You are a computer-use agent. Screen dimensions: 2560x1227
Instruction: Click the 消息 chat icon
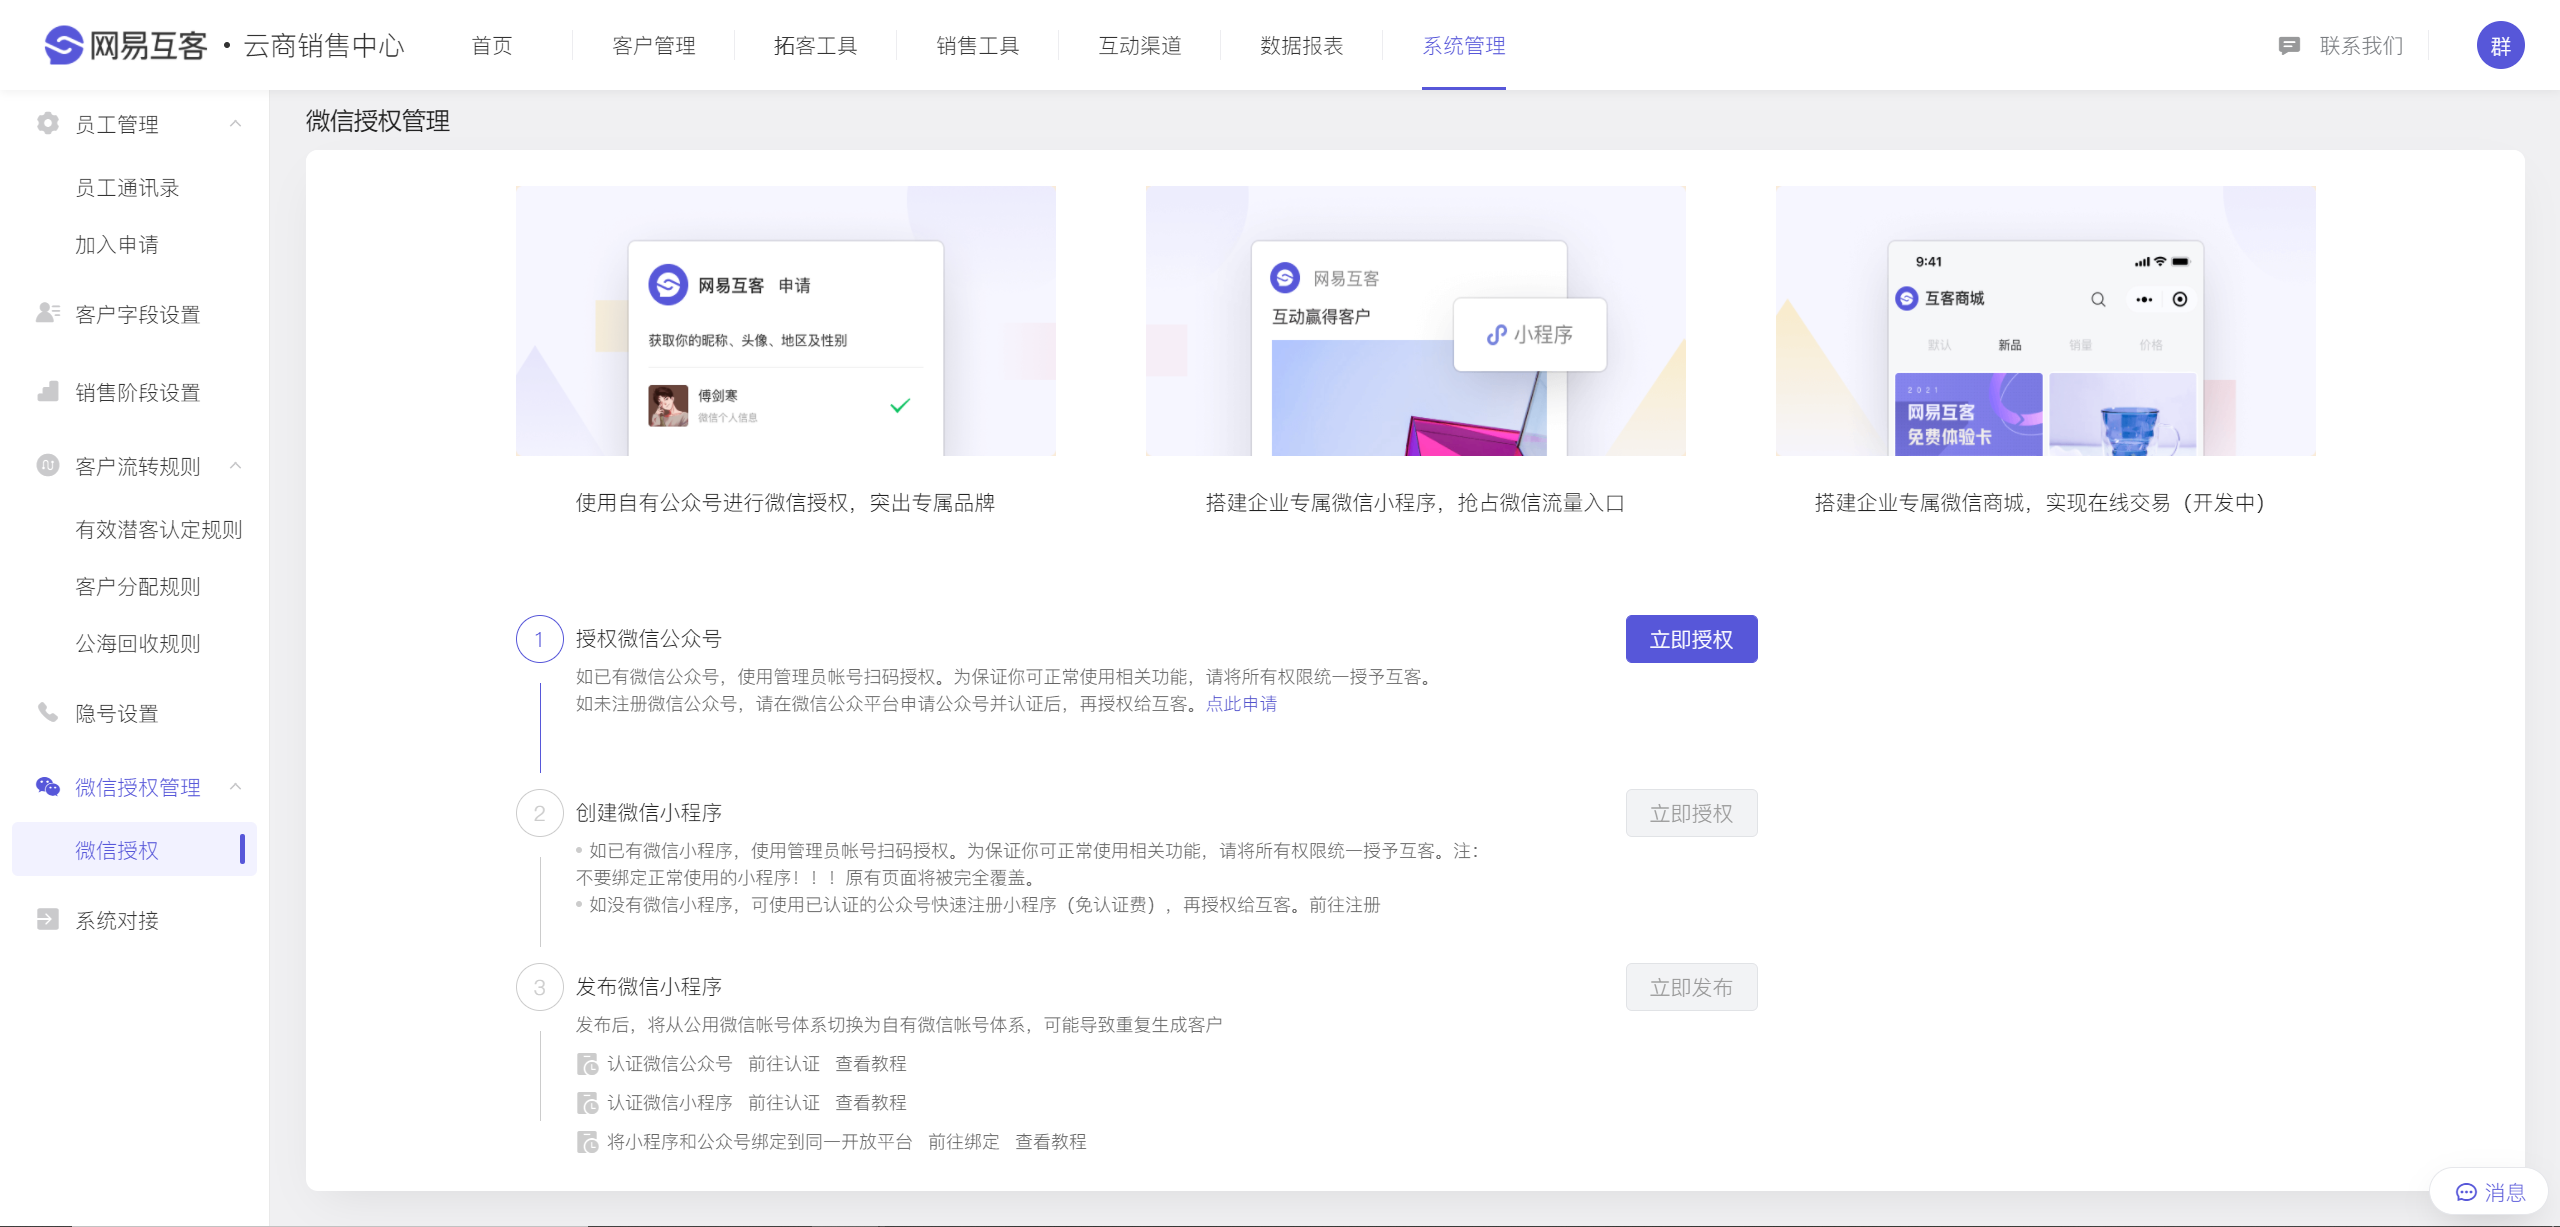coord(2466,1192)
